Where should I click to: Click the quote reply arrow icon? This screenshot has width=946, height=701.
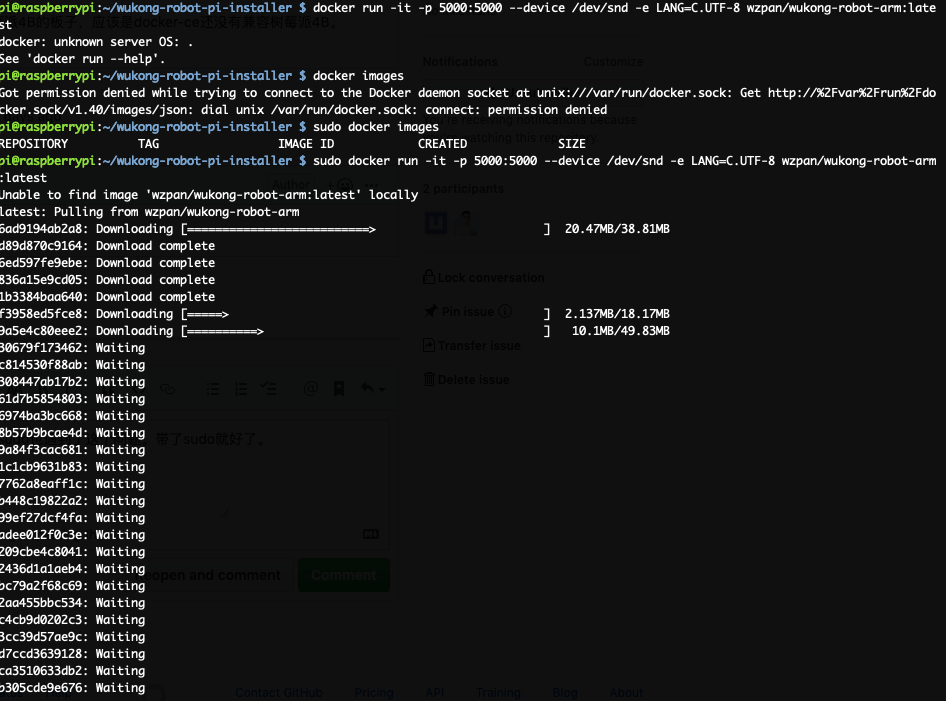click(368, 388)
